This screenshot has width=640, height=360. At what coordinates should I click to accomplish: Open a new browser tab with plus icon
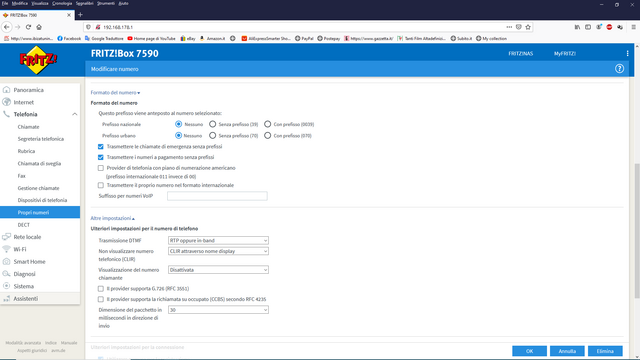80,15
